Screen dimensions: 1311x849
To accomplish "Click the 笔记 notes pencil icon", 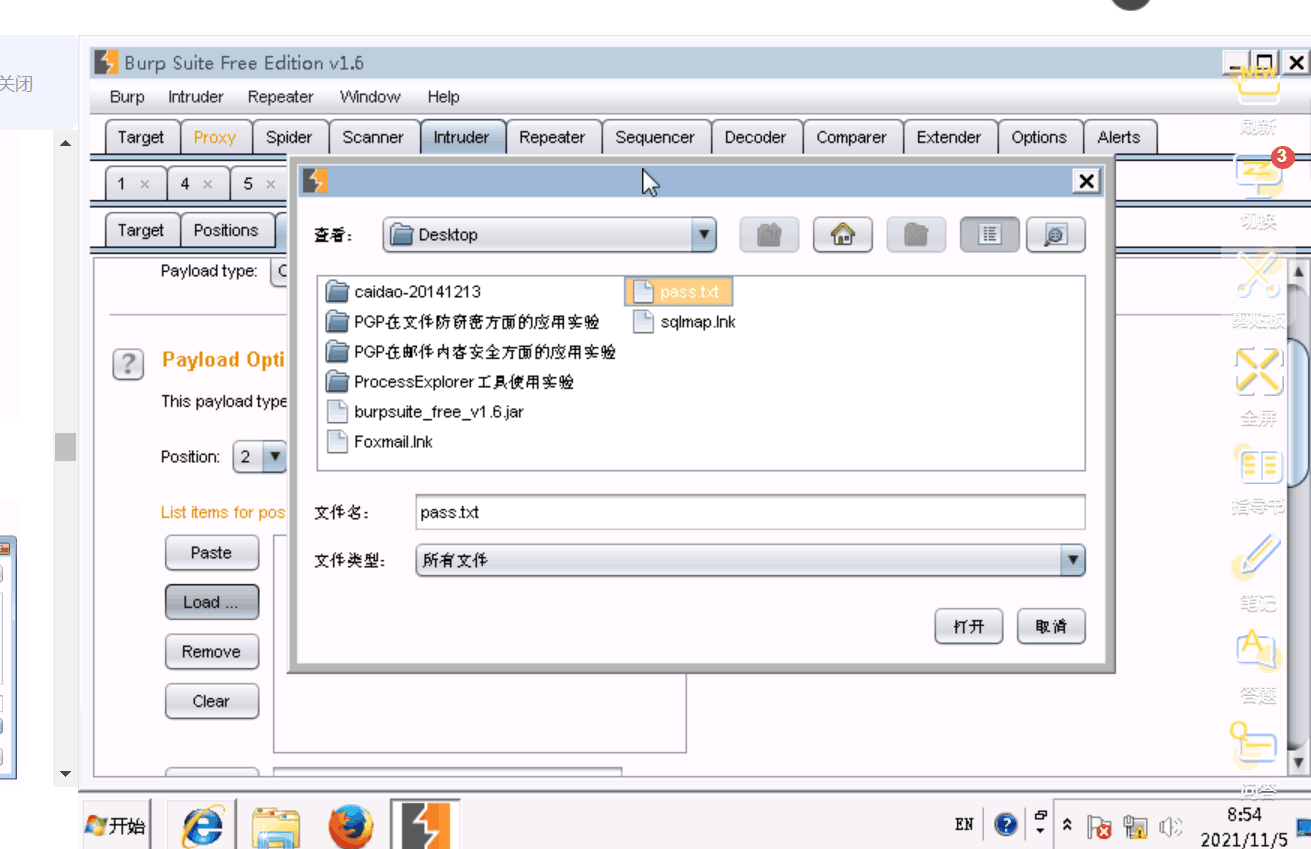I will click(x=1257, y=556).
